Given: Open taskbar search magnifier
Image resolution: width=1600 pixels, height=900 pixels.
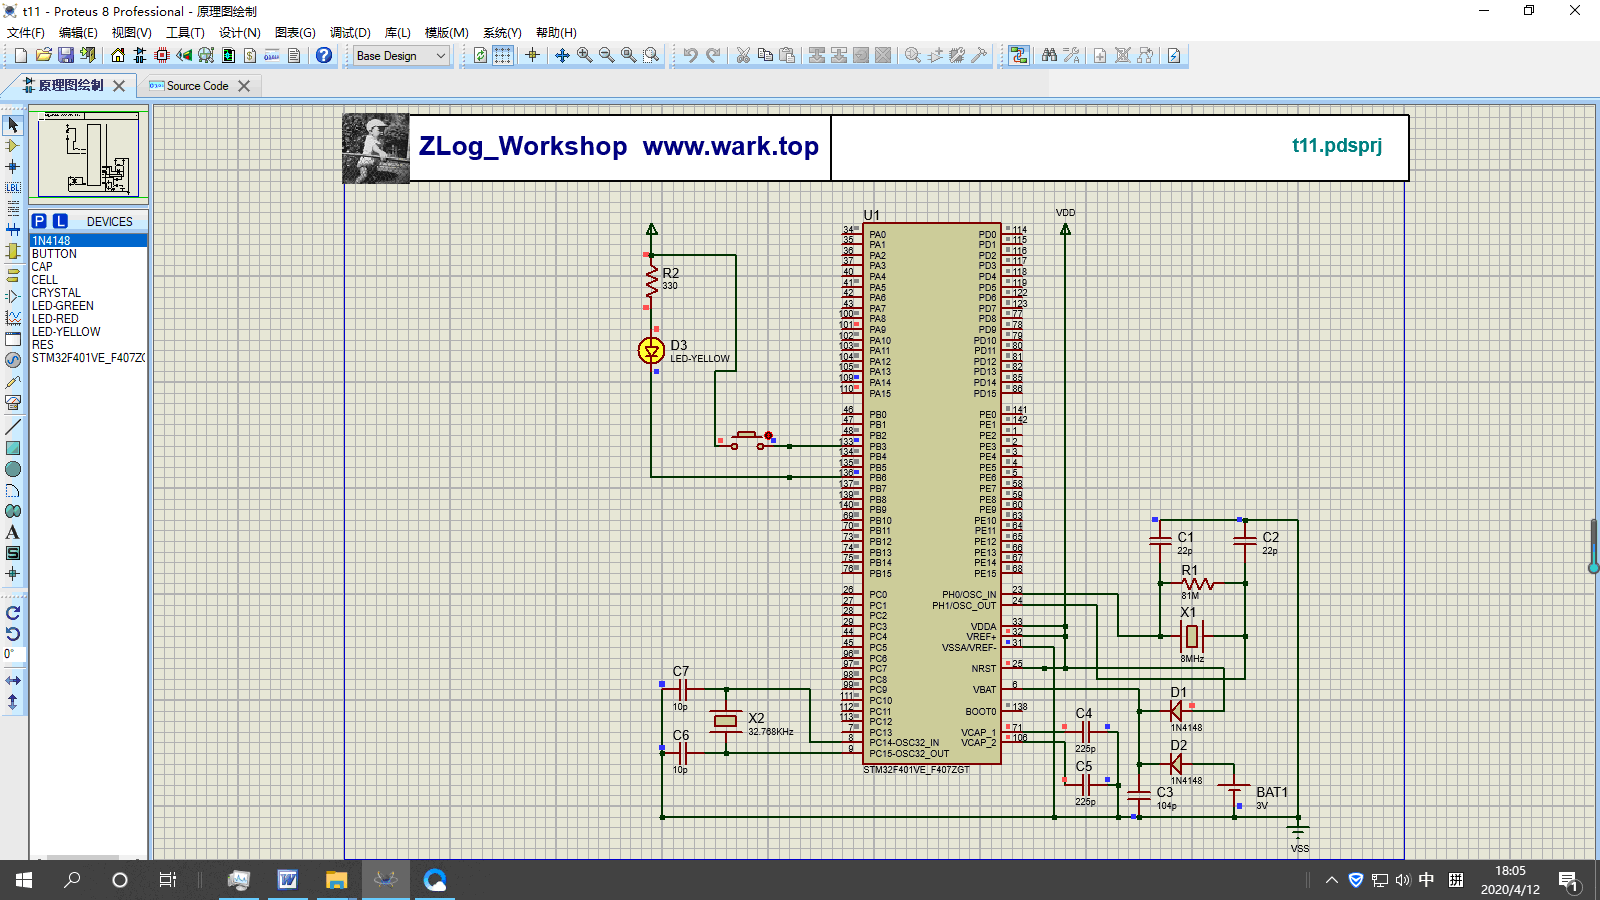Looking at the screenshot, I should (x=72, y=880).
